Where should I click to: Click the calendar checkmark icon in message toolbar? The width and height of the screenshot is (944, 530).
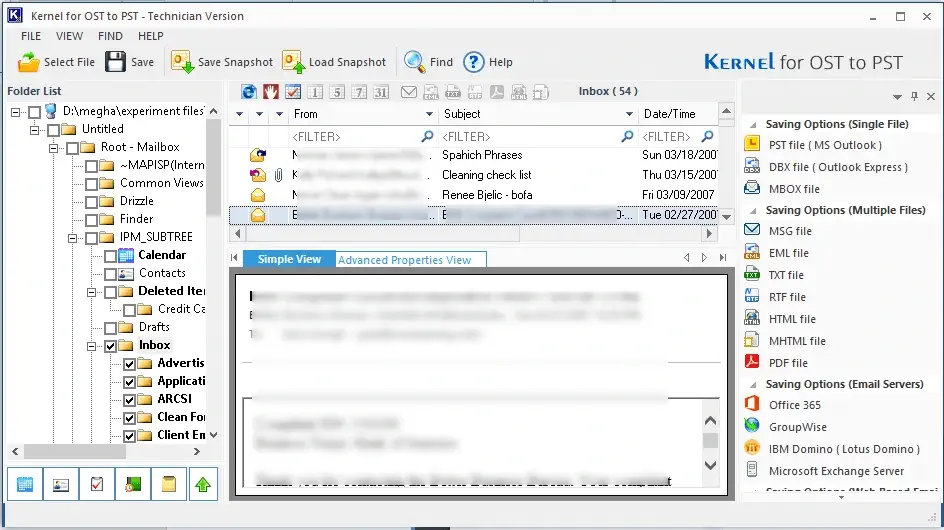pyautogui.click(x=293, y=92)
